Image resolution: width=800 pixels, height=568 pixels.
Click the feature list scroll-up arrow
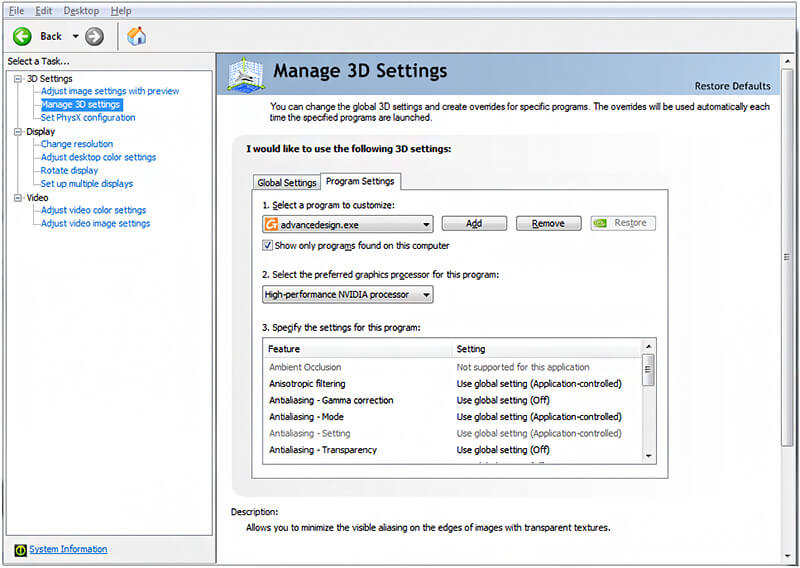click(648, 347)
